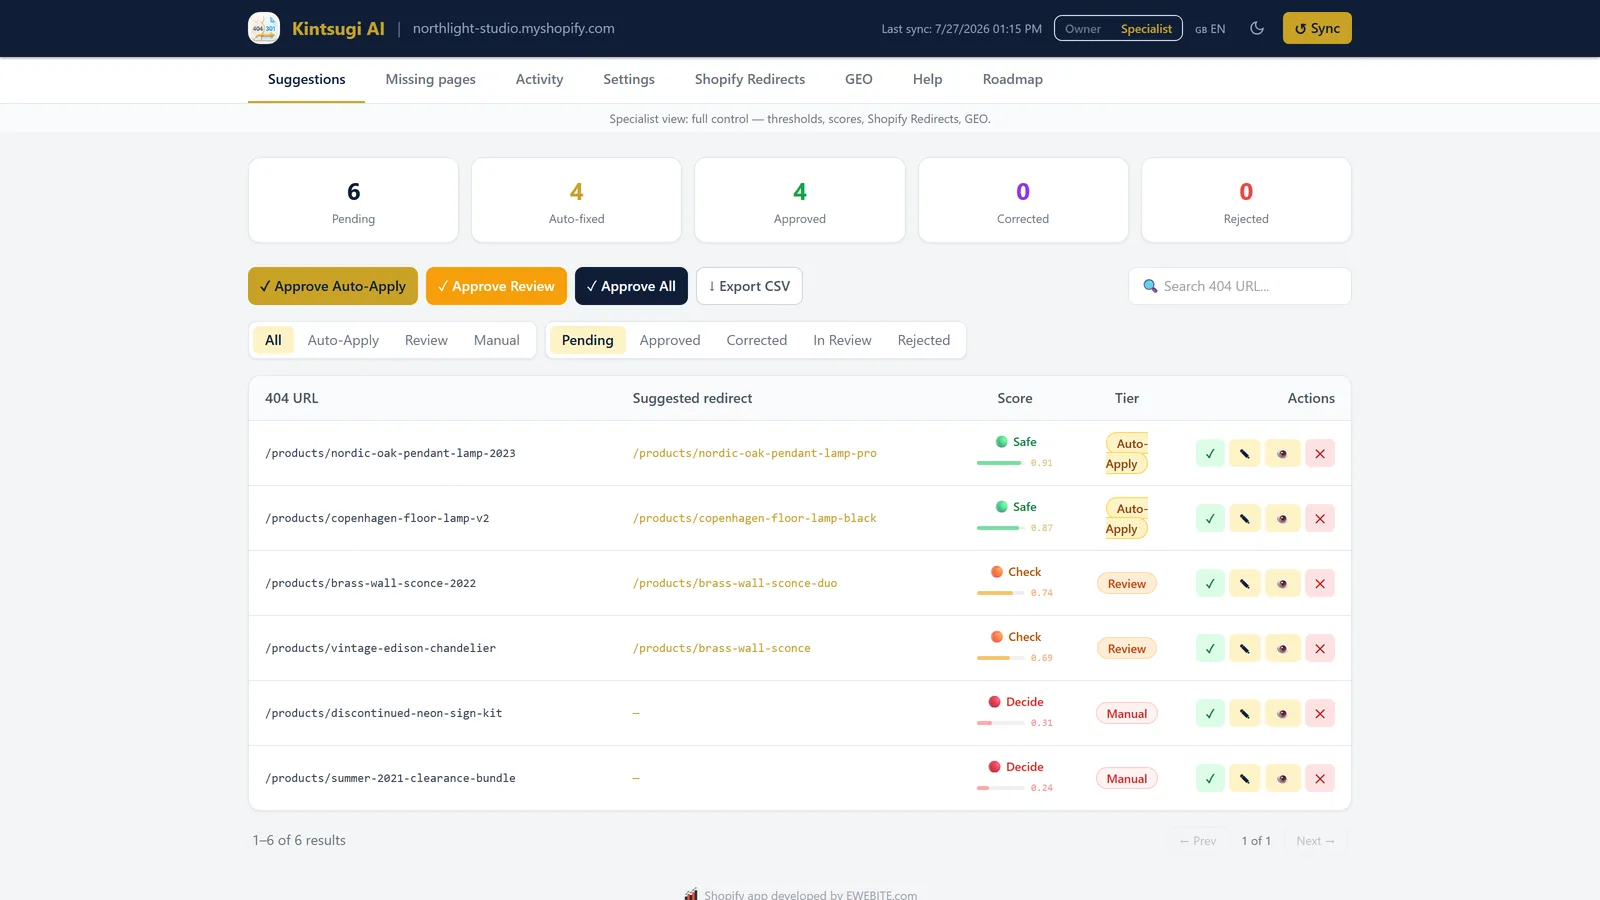
Task: Preview the summer-2021-clearance-bundle eye icon
Action: (x=1283, y=779)
